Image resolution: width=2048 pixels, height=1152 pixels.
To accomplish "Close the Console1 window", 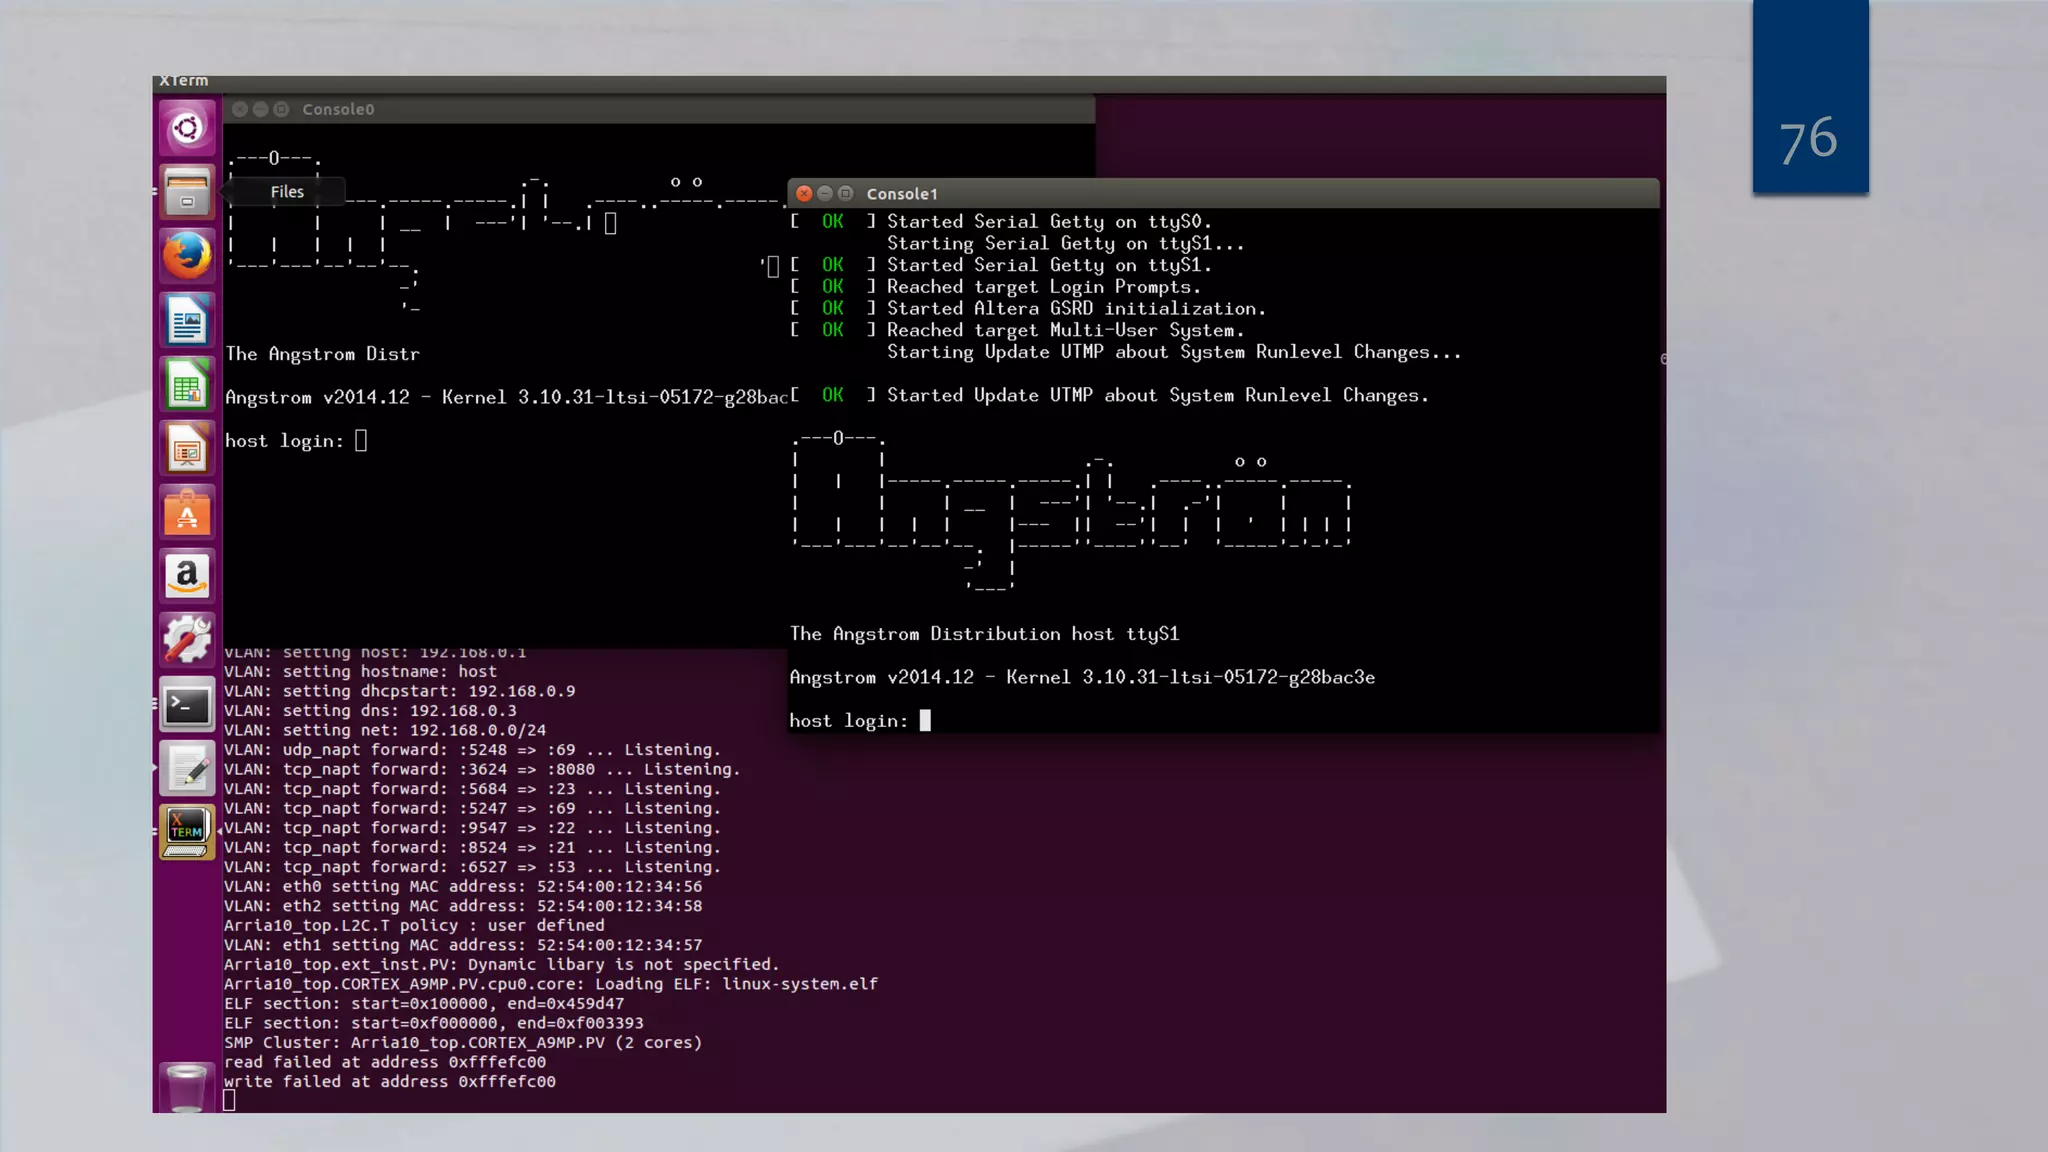I will point(804,194).
